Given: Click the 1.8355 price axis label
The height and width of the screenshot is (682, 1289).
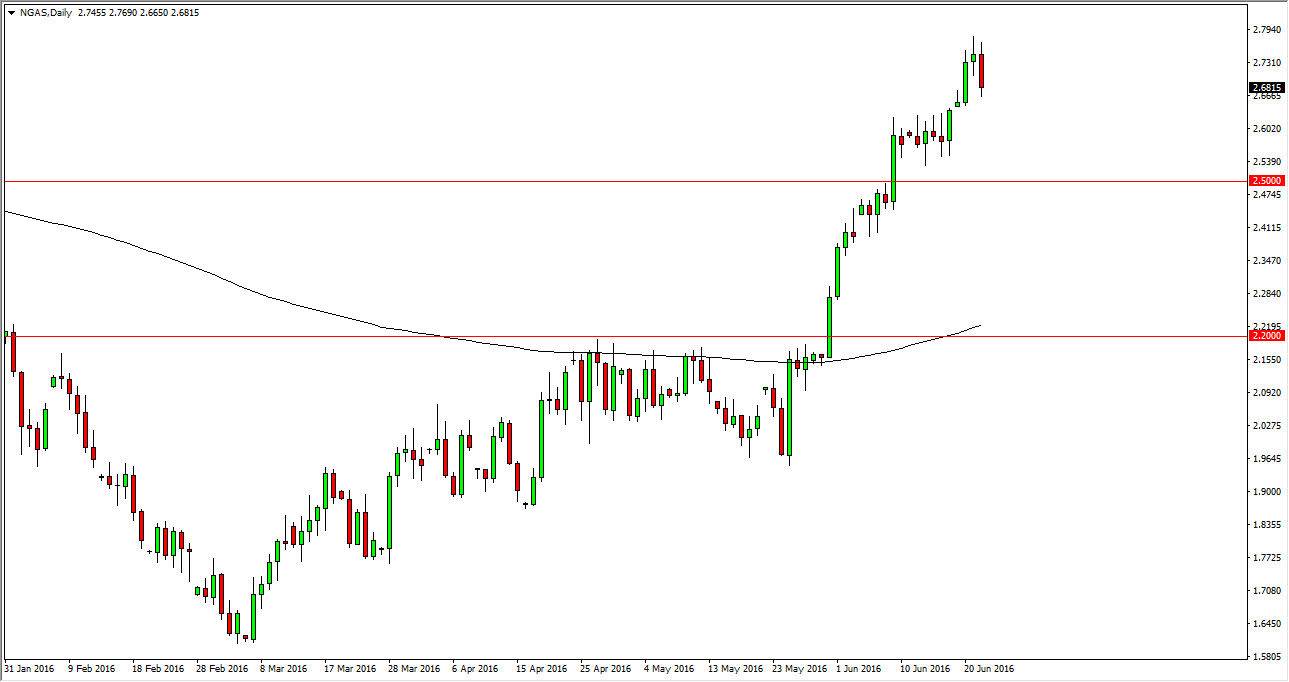Looking at the screenshot, I should (1265, 525).
